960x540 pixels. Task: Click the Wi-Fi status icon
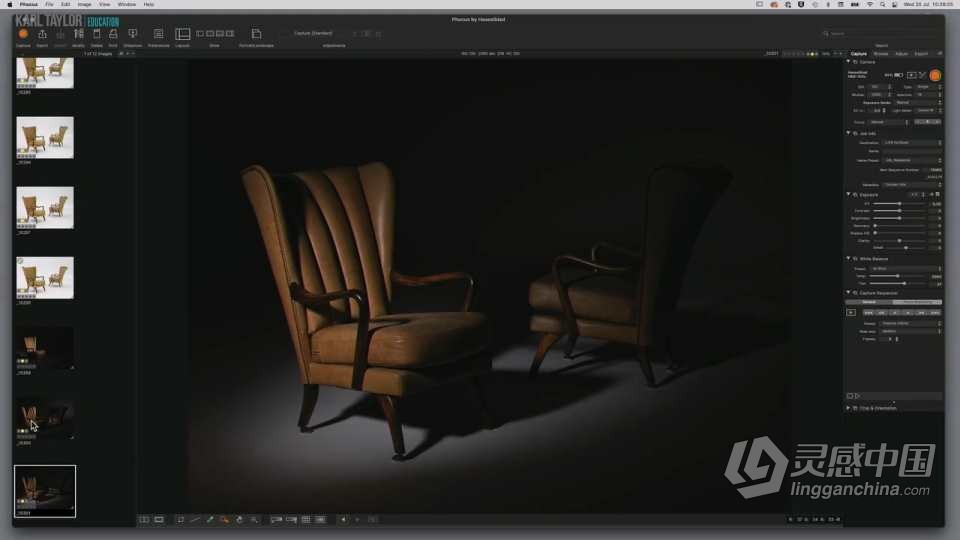[870, 4]
